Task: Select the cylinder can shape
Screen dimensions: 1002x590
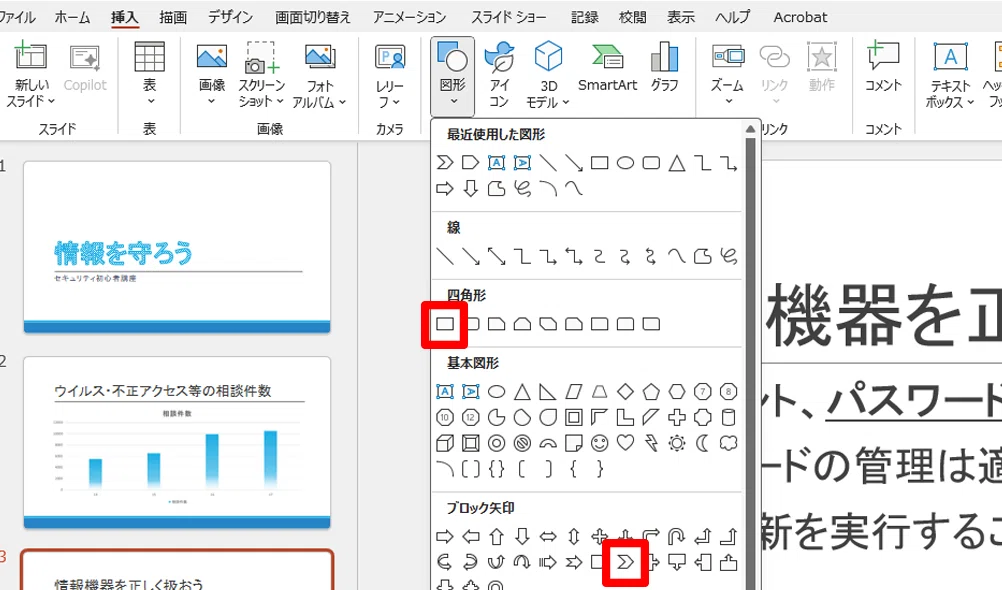Action: point(728,417)
